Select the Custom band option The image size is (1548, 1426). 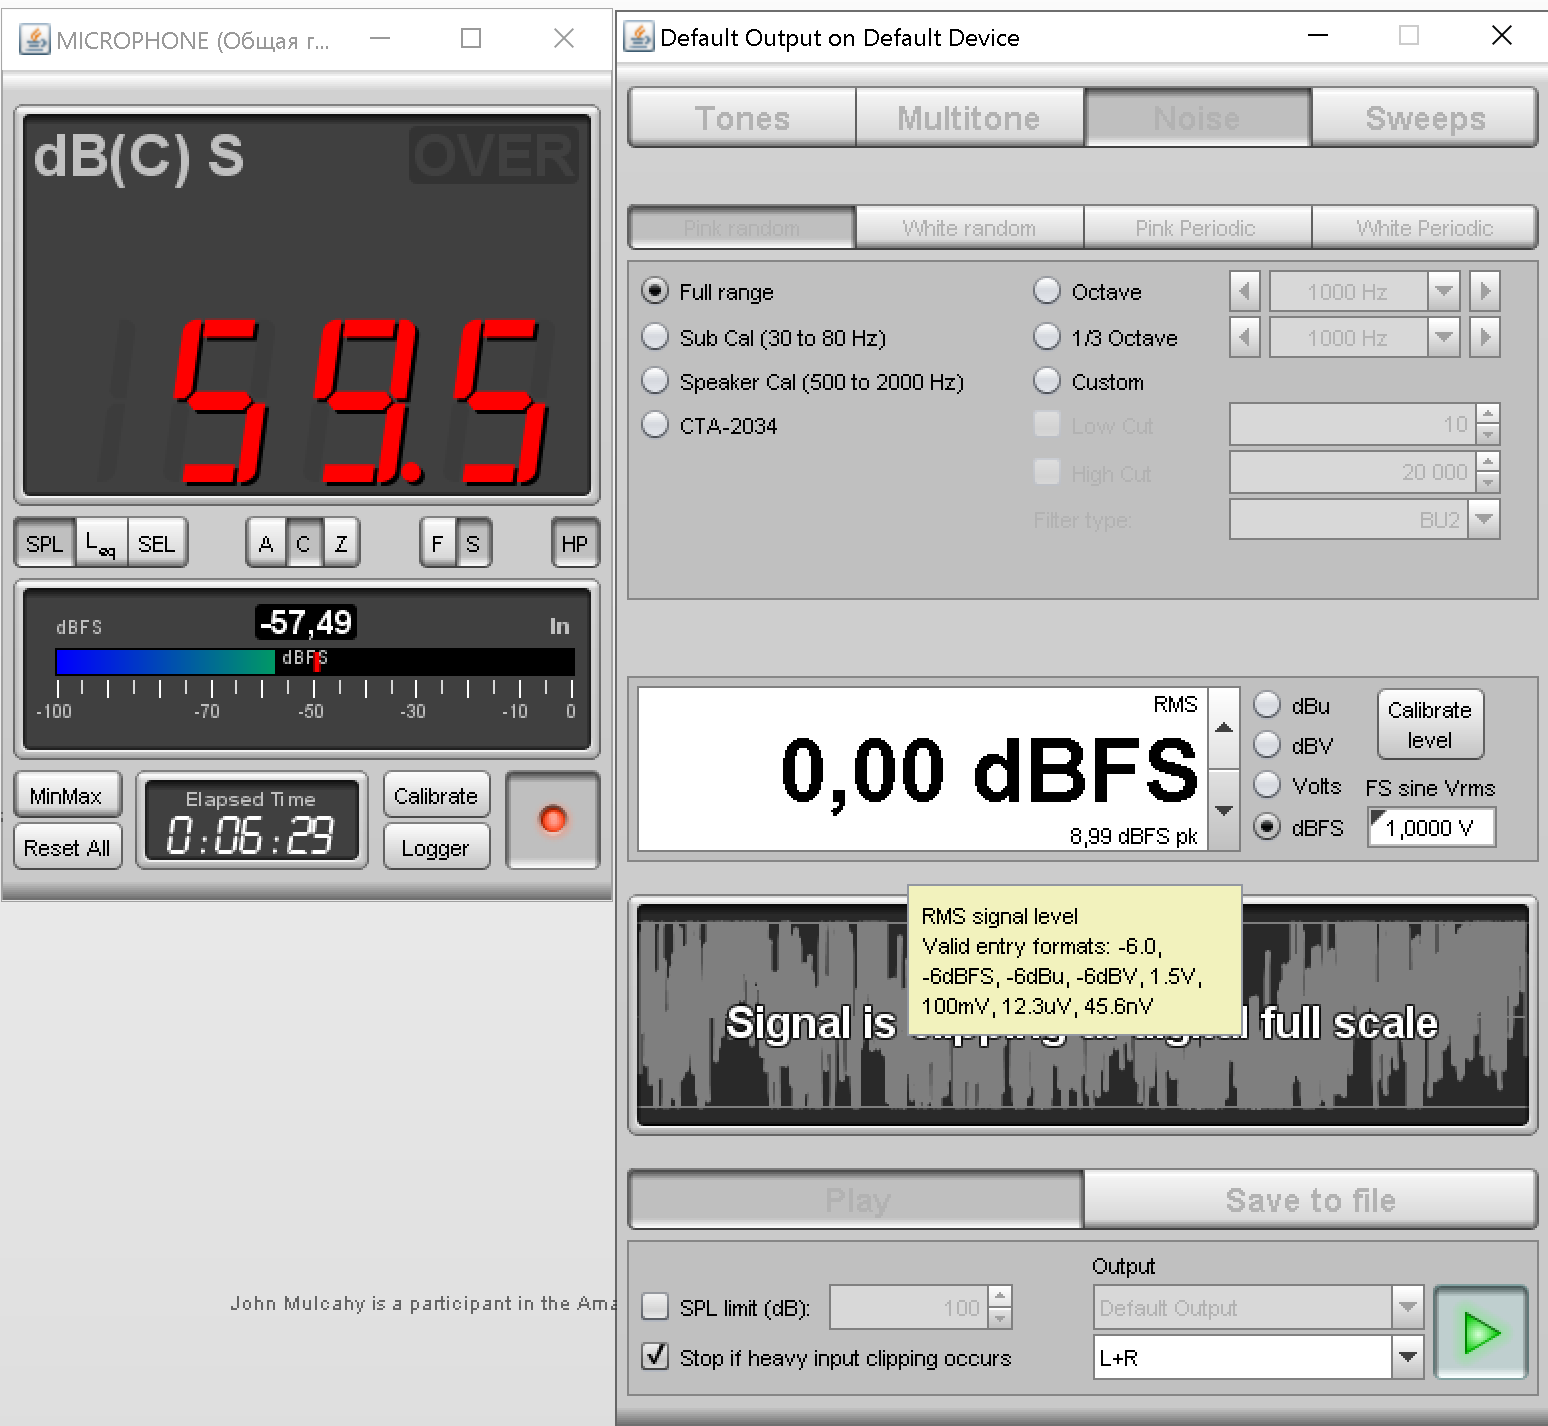click(1047, 381)
